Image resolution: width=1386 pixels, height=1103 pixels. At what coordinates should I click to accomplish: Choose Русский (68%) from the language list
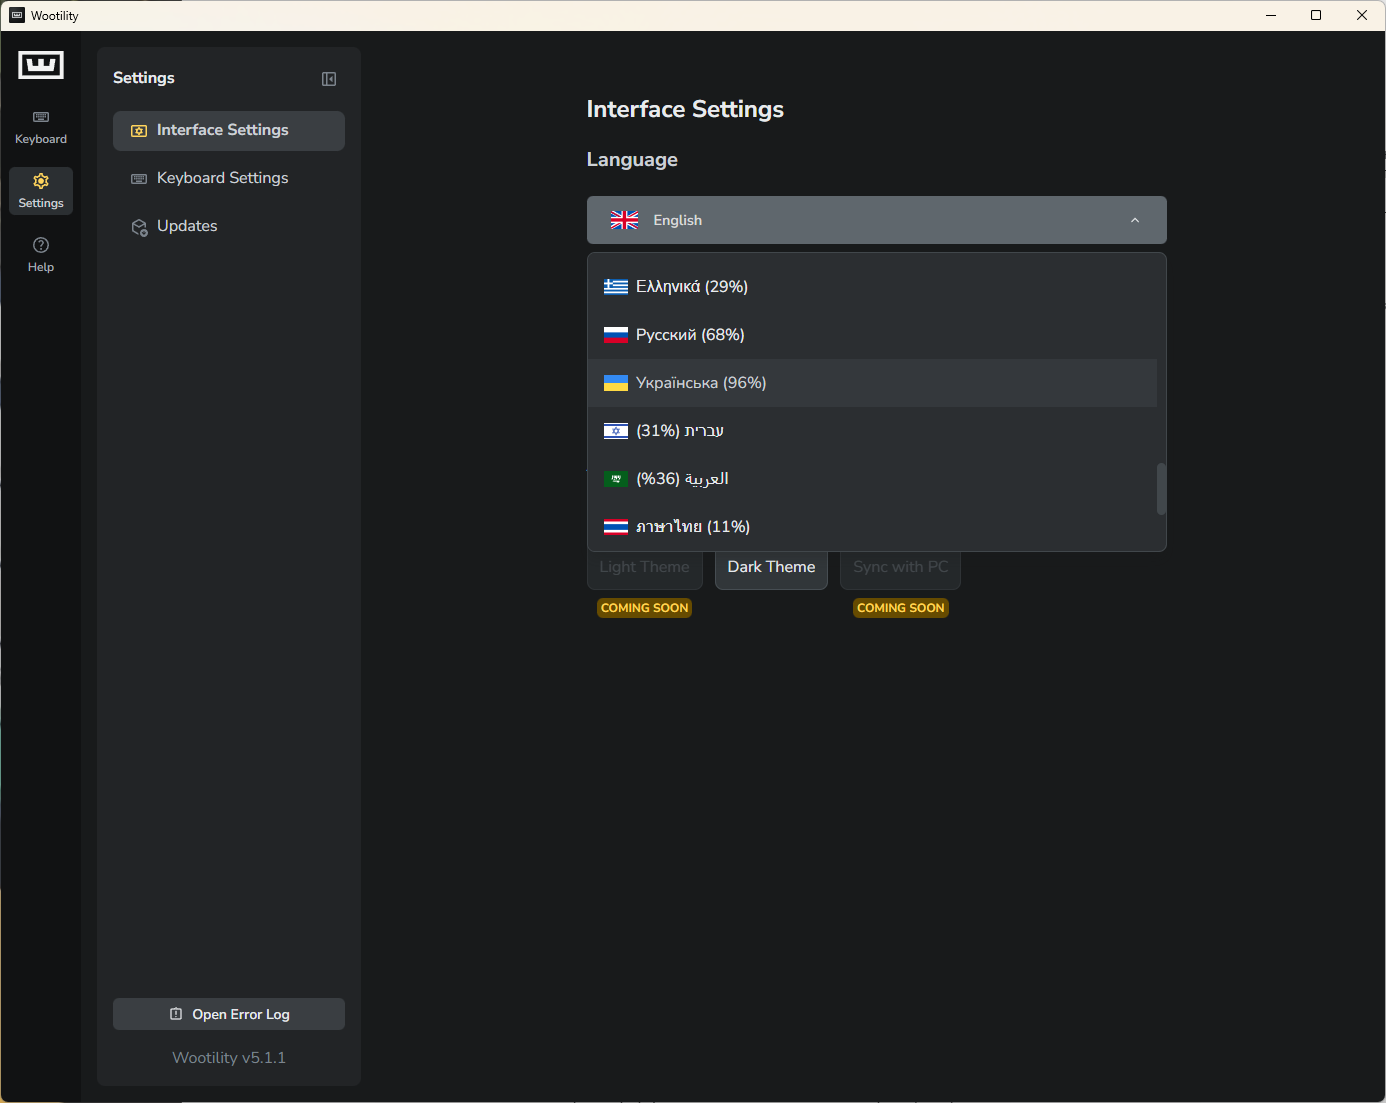(x=690, y=335)
